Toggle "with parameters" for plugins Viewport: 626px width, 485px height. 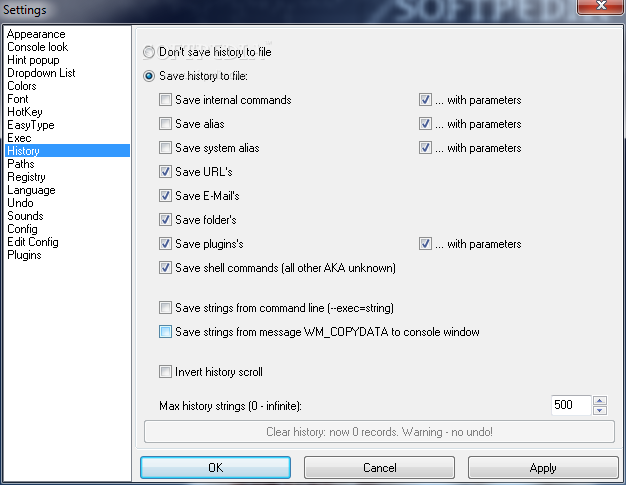pyautogui.click(x=425, y=243)
